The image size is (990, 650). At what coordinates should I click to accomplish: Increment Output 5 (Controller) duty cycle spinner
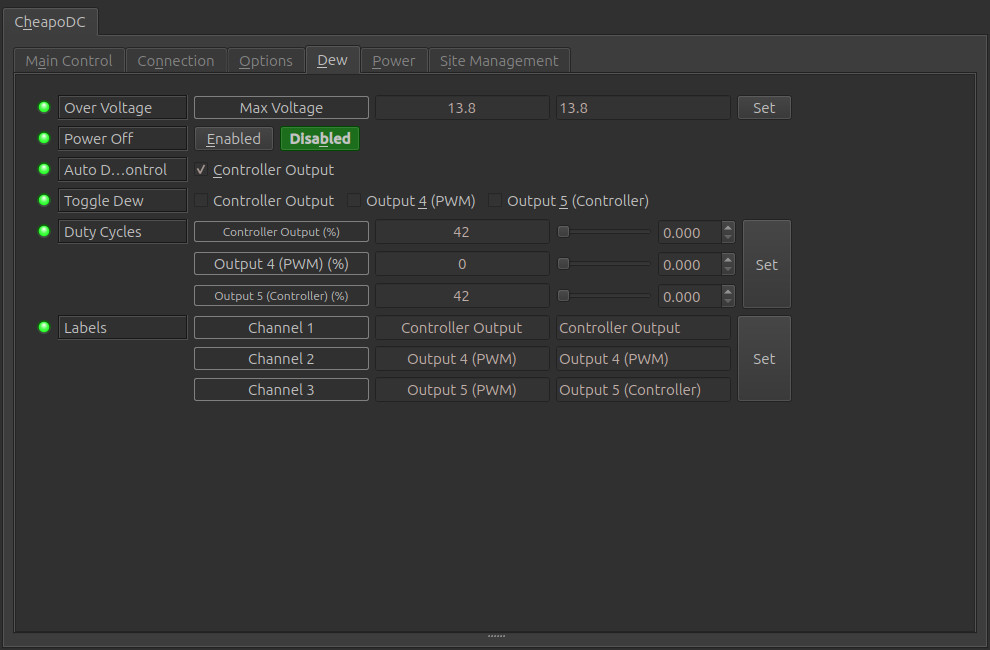728,290
